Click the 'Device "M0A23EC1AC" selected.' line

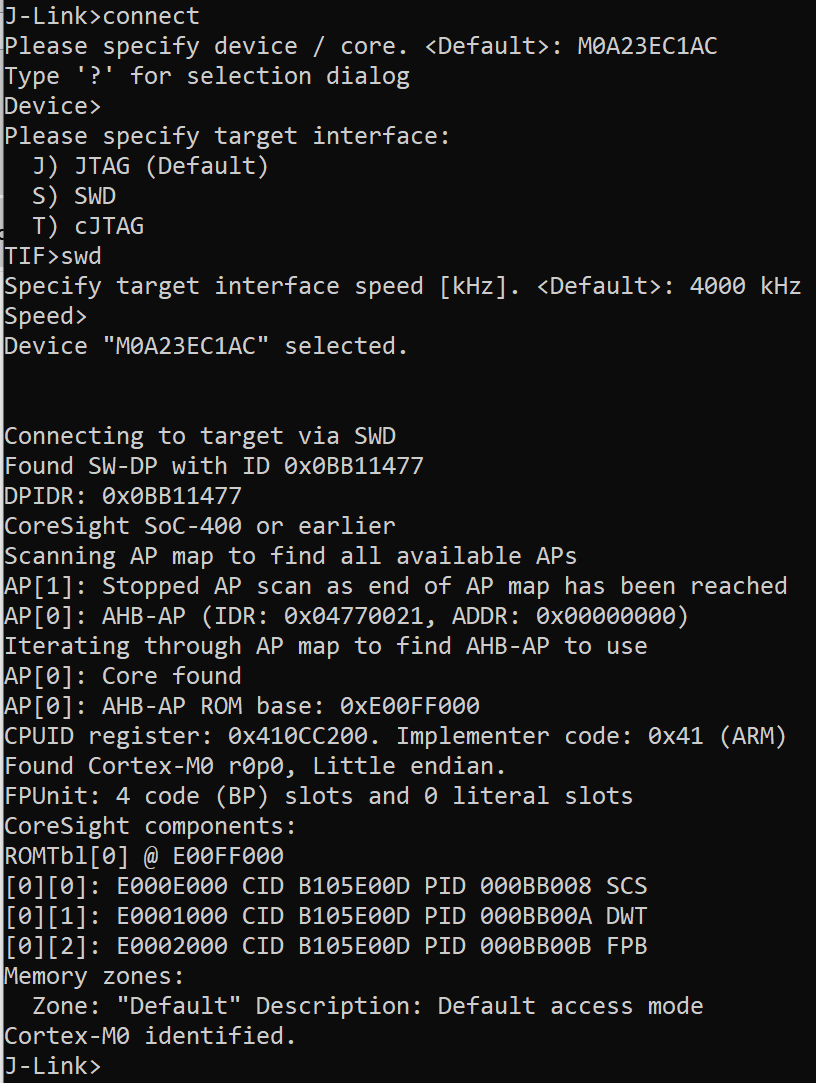206,346
